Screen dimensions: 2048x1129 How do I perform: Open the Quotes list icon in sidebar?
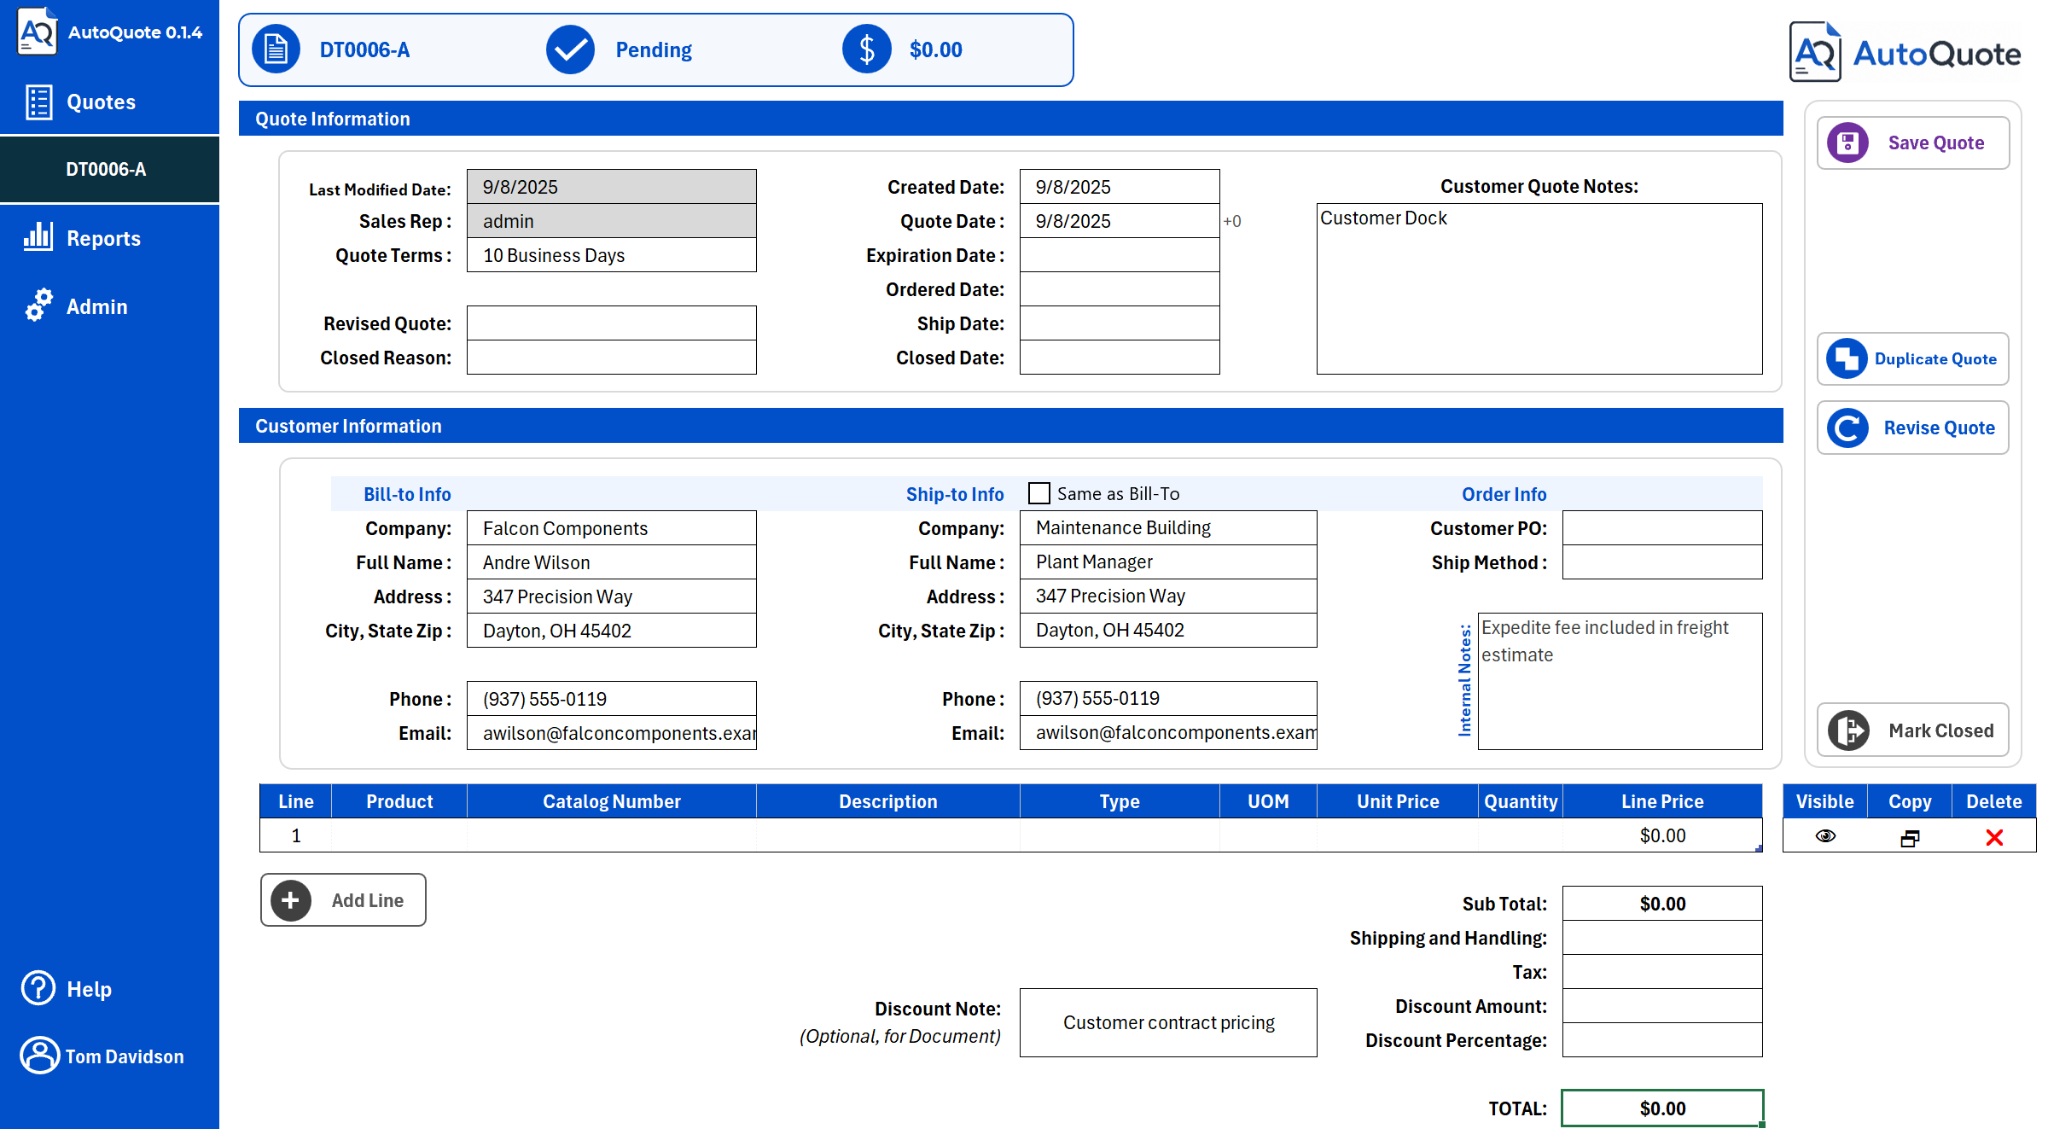pyautogui.click(x=39, y=102)
